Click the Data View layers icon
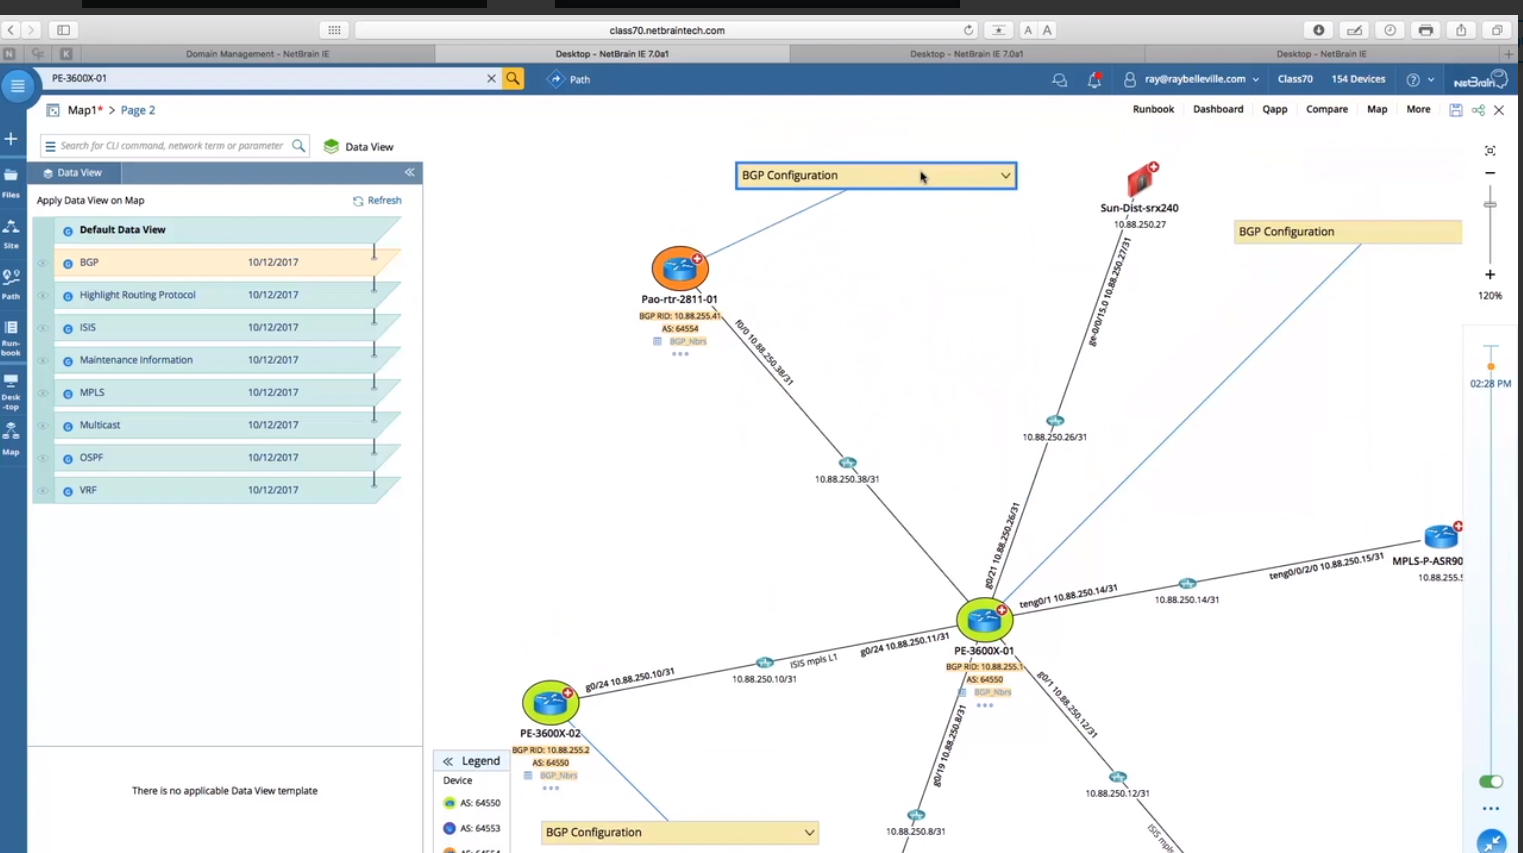The image size is (1523, 853). tap(331, 146)
